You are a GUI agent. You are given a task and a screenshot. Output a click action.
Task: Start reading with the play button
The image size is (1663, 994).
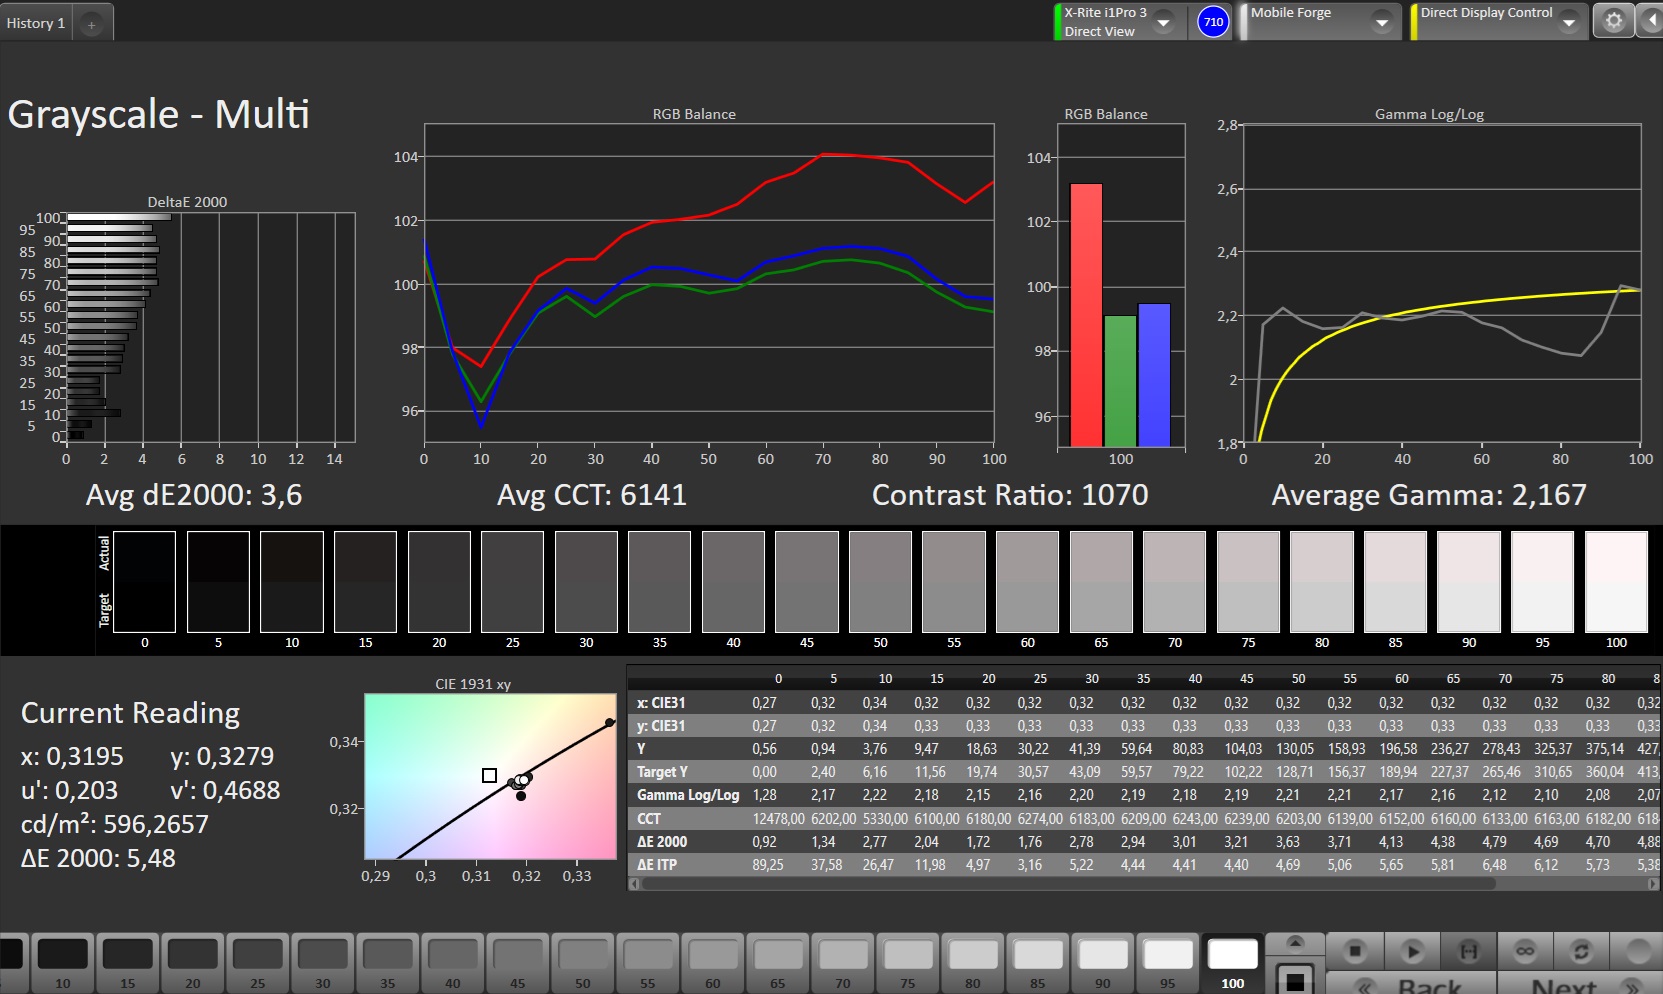point(1412,950)
